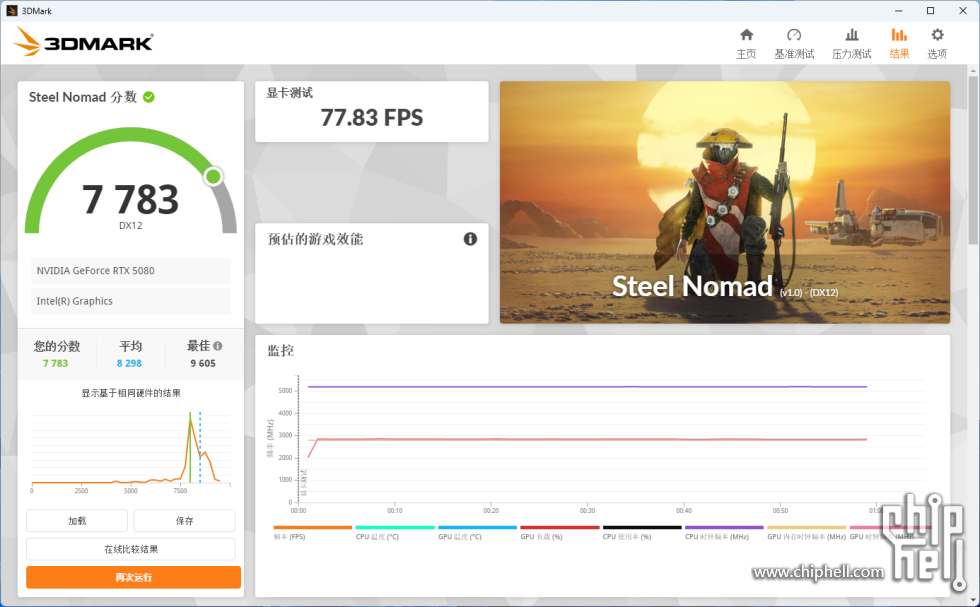Click the 保存 save button
Image resolution: width=980 pixels, height=607 pixels.
(x=184, y=521)
